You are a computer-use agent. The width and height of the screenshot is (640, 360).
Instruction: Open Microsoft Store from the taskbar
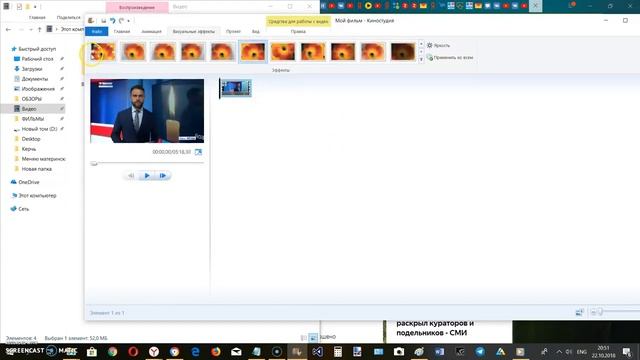(x=92, y=351)
